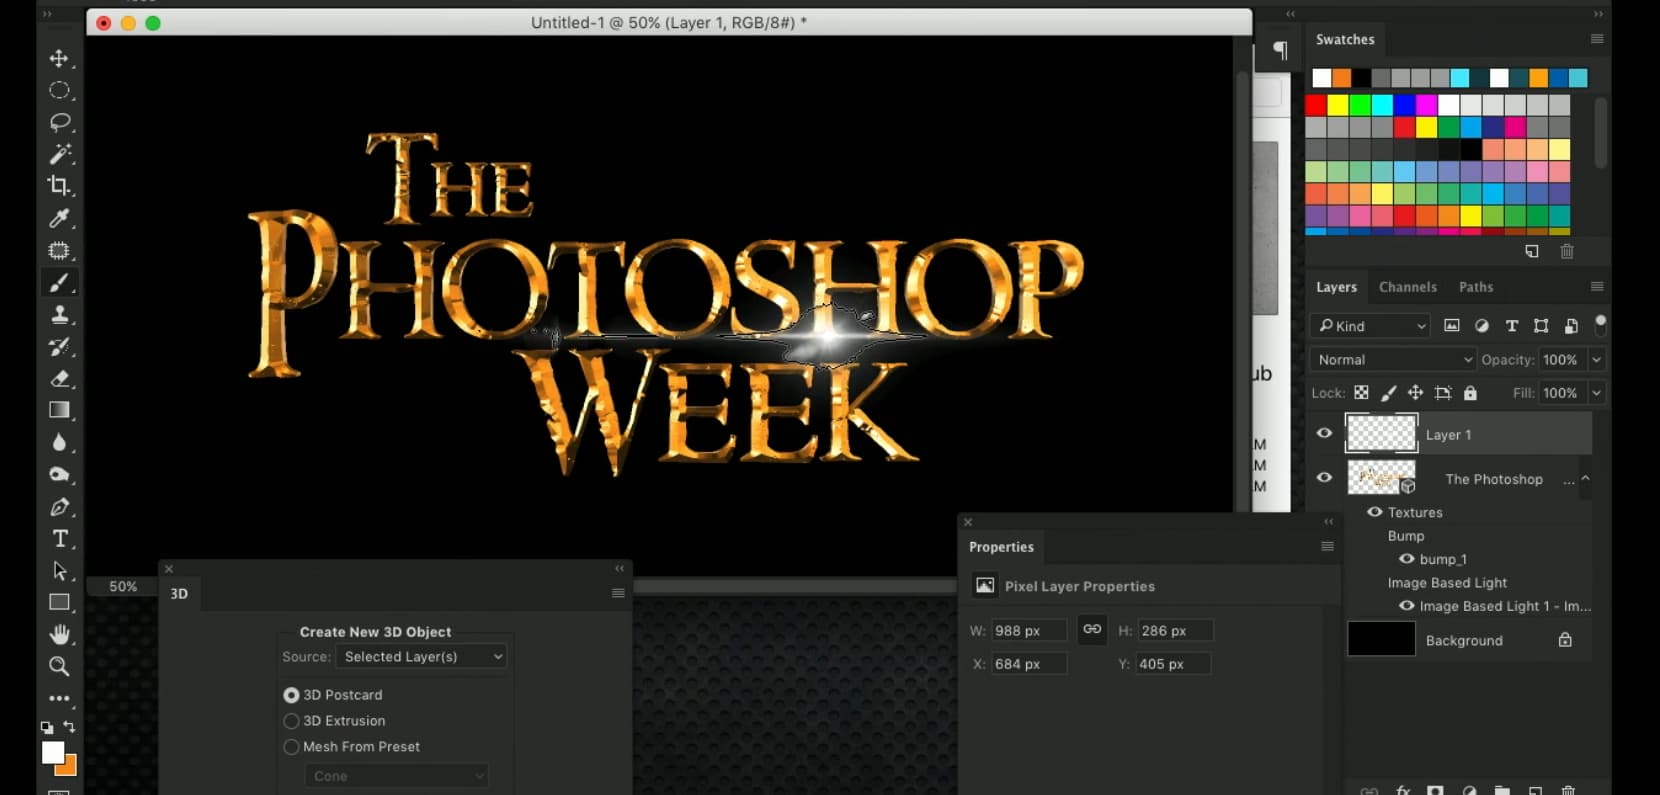Screen dimensions: 1660x795
Task: Open the Kind filter dropdown
Action: 1370,326
